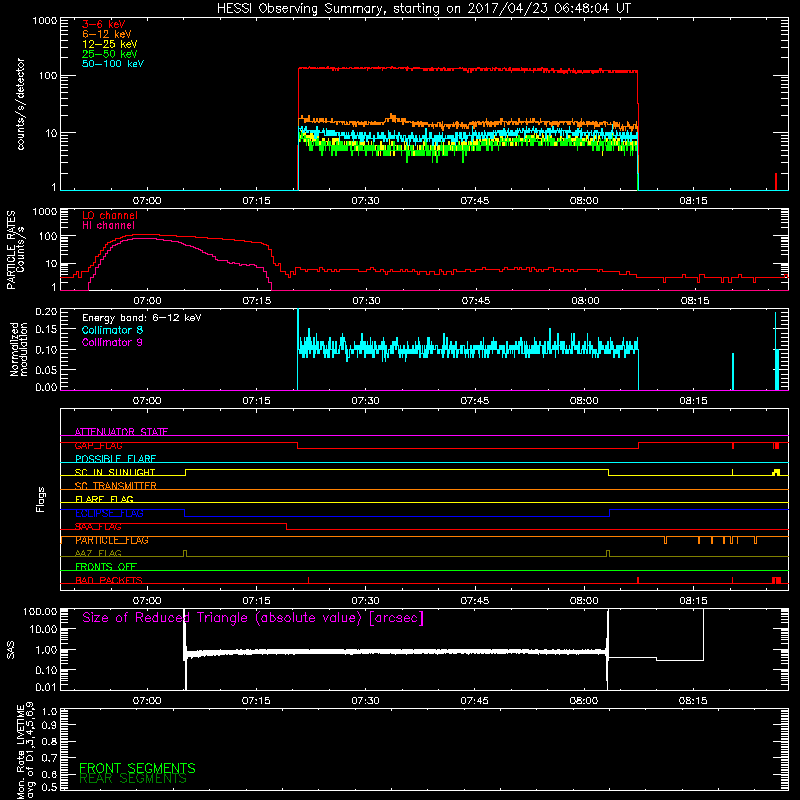Screen dimensions: 800x800
Task: Click the 0.20 tick label on modulation axis
Action: (46, 312)
